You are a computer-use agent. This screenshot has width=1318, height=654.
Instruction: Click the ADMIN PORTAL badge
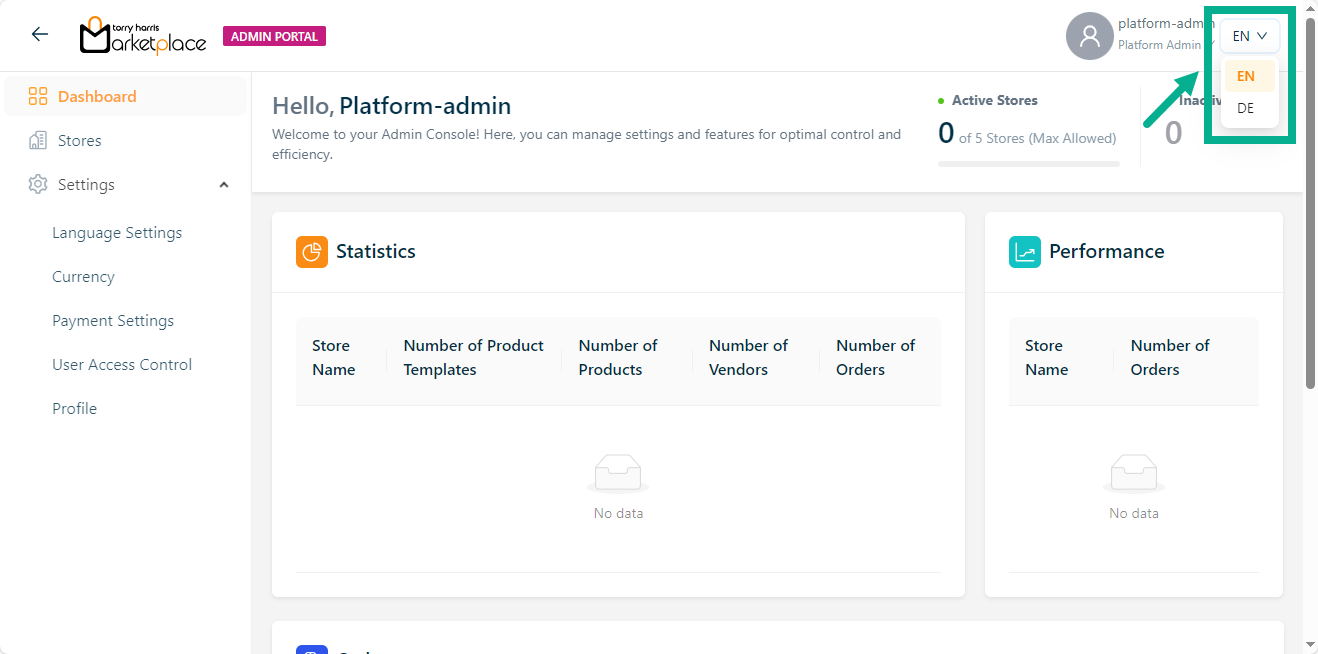point(274,37)
